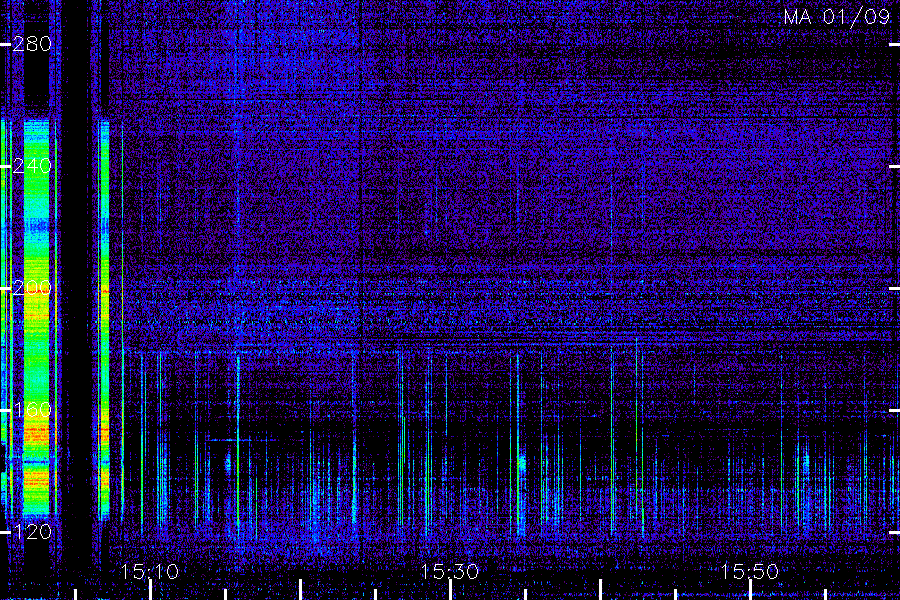Click the 15:10 time axis label
Screen dimensions: 900x600
(149, 572)
